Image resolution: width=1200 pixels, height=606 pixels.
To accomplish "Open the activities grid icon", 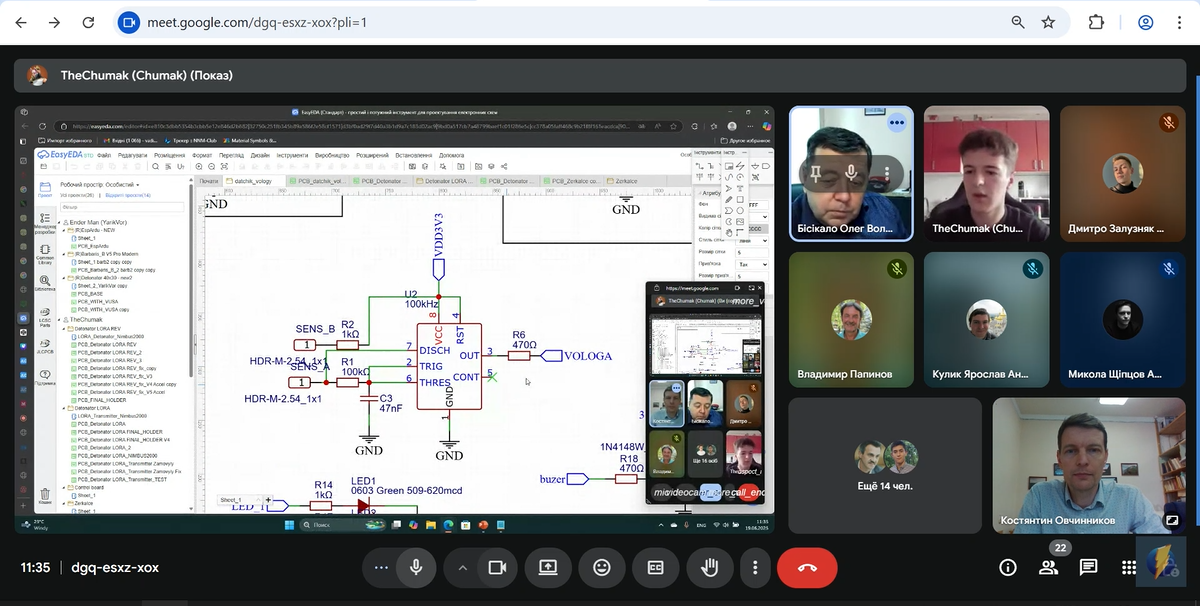I will (x=1128, y=567).
